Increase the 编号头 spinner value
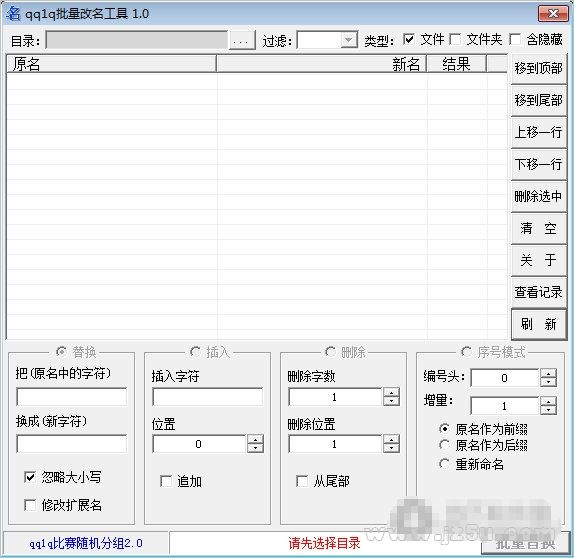Screen dimensions: 574x558 click(548, 373)
